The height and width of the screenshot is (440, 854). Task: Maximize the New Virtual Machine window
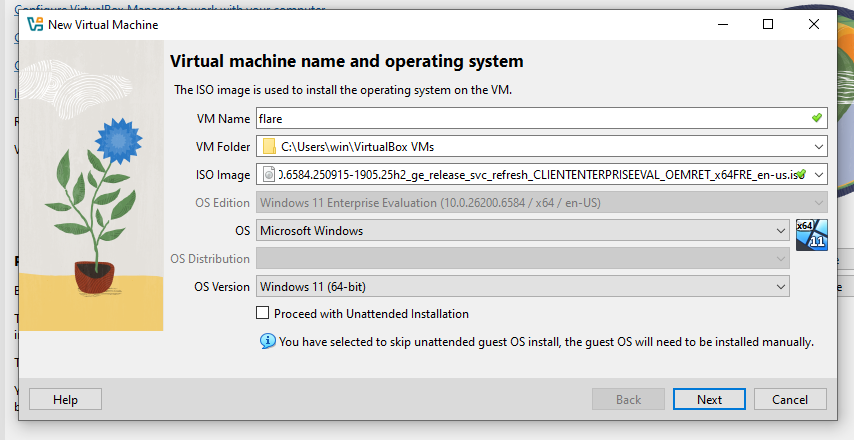tap(768, 24)
